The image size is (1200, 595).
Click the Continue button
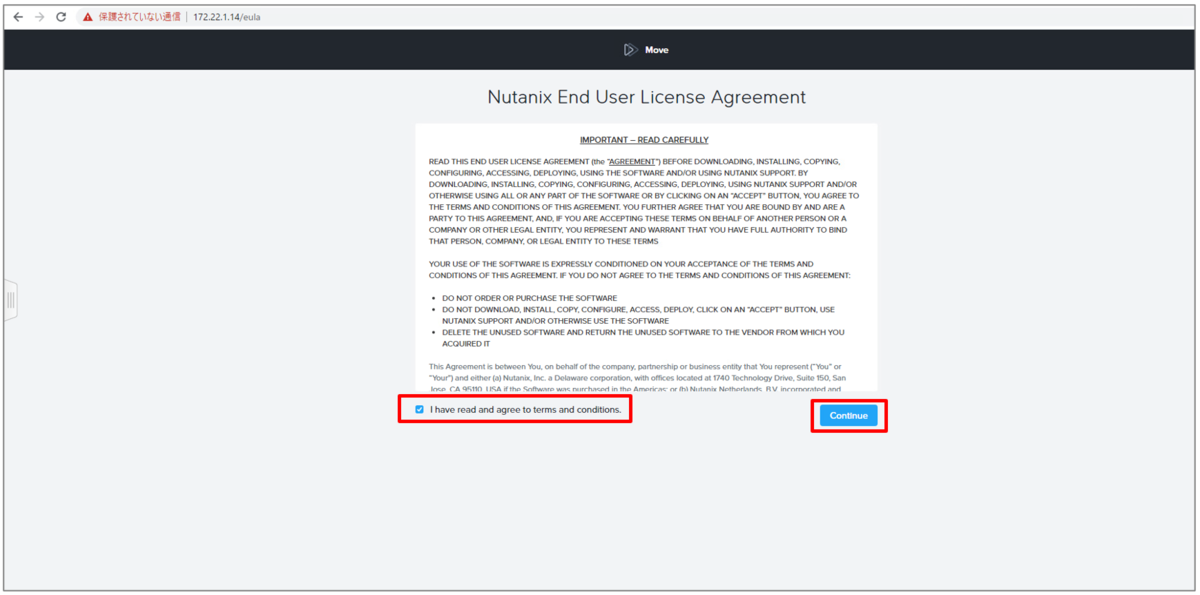848,415
